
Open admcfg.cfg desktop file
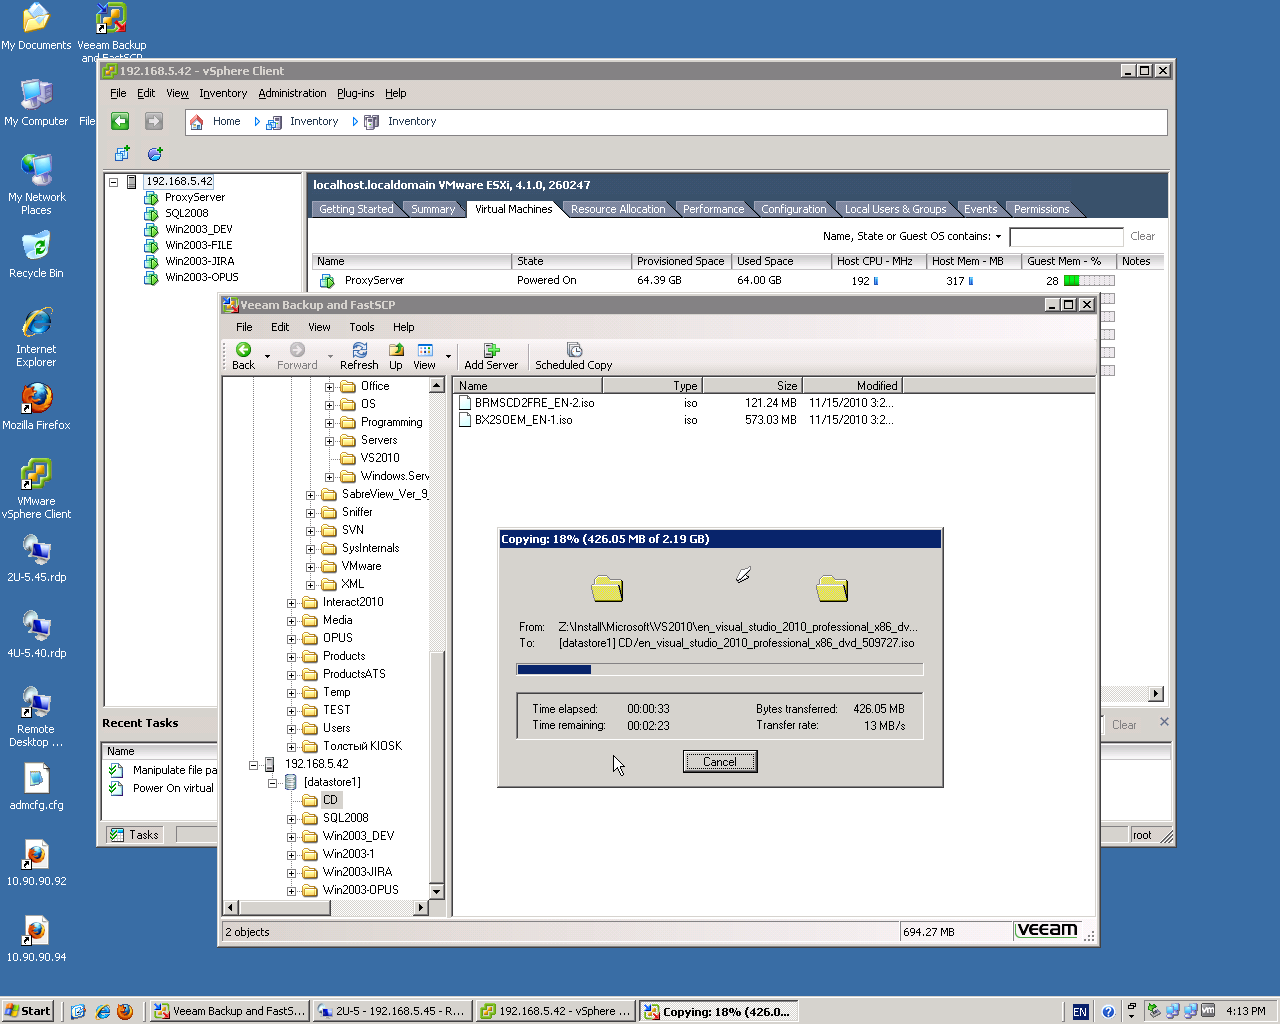[x=36, y=786]
